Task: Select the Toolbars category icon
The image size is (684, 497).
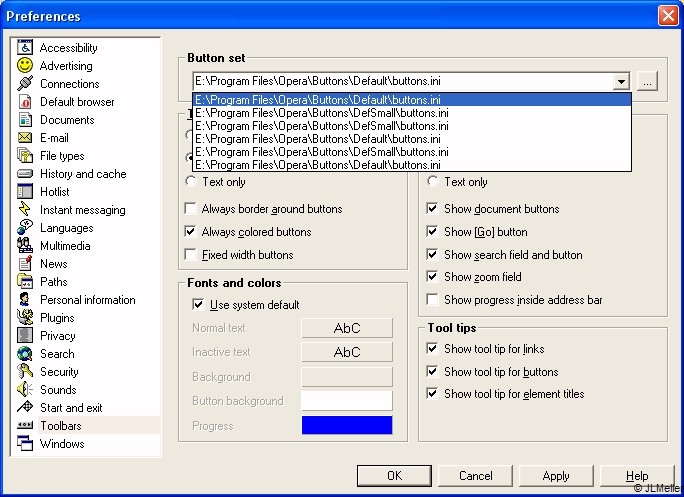Action: 25,425
